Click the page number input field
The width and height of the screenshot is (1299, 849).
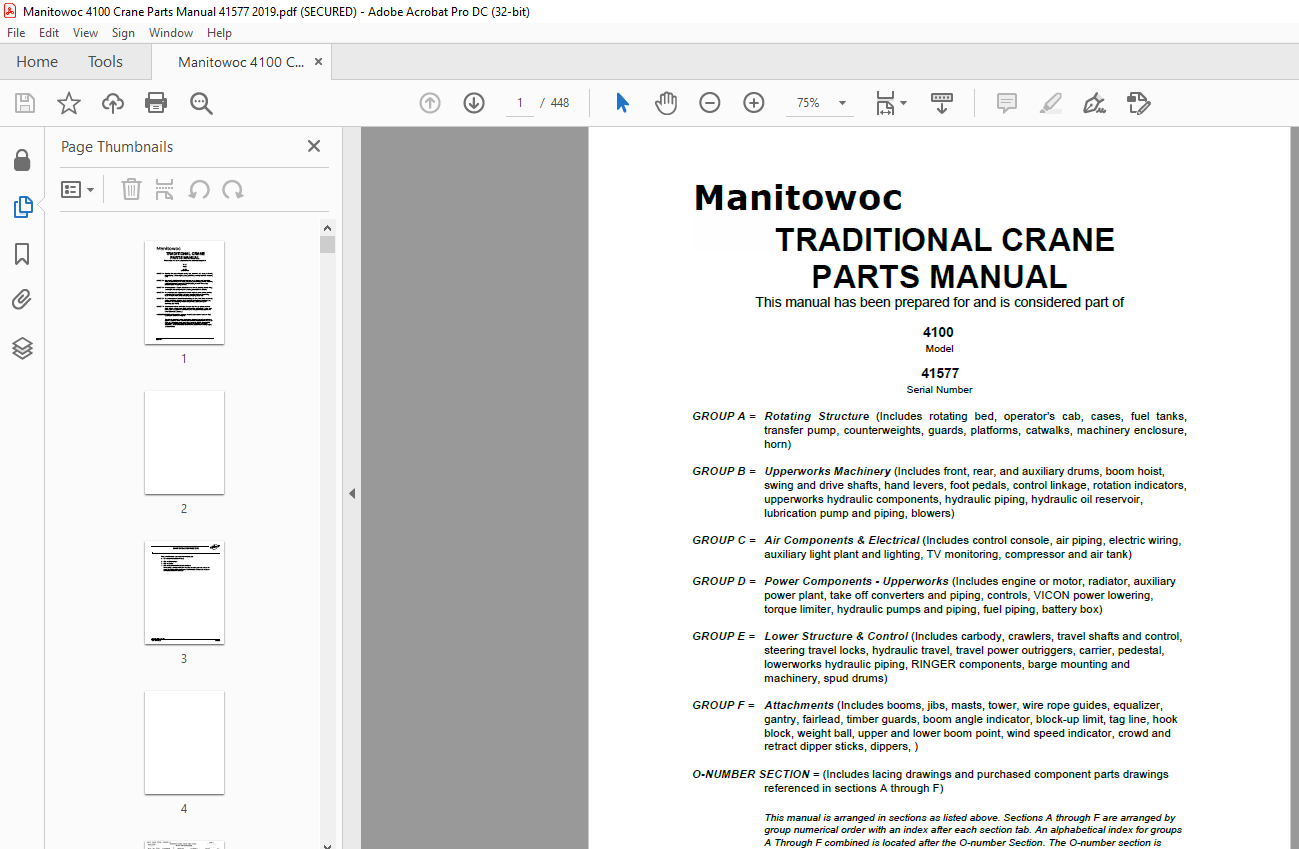coord(520,103)
